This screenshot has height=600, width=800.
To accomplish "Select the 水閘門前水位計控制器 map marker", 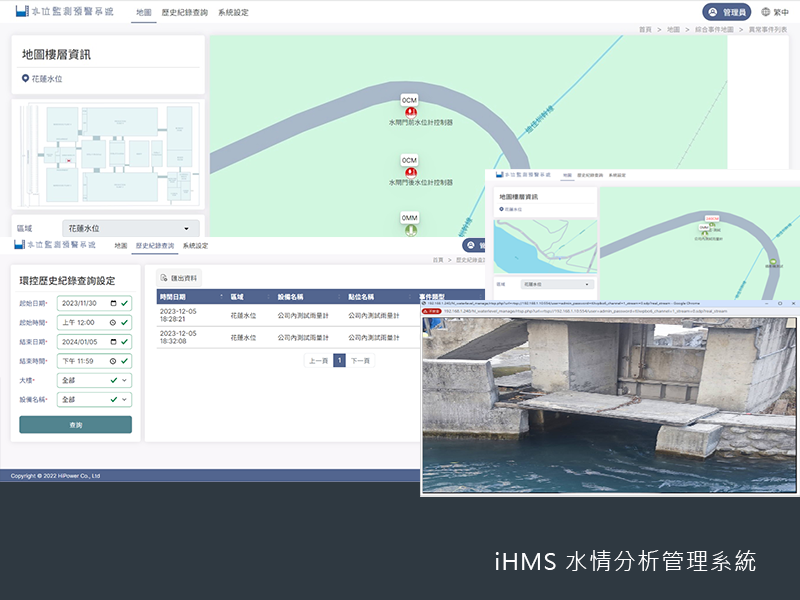I will (x=409, y=112).
